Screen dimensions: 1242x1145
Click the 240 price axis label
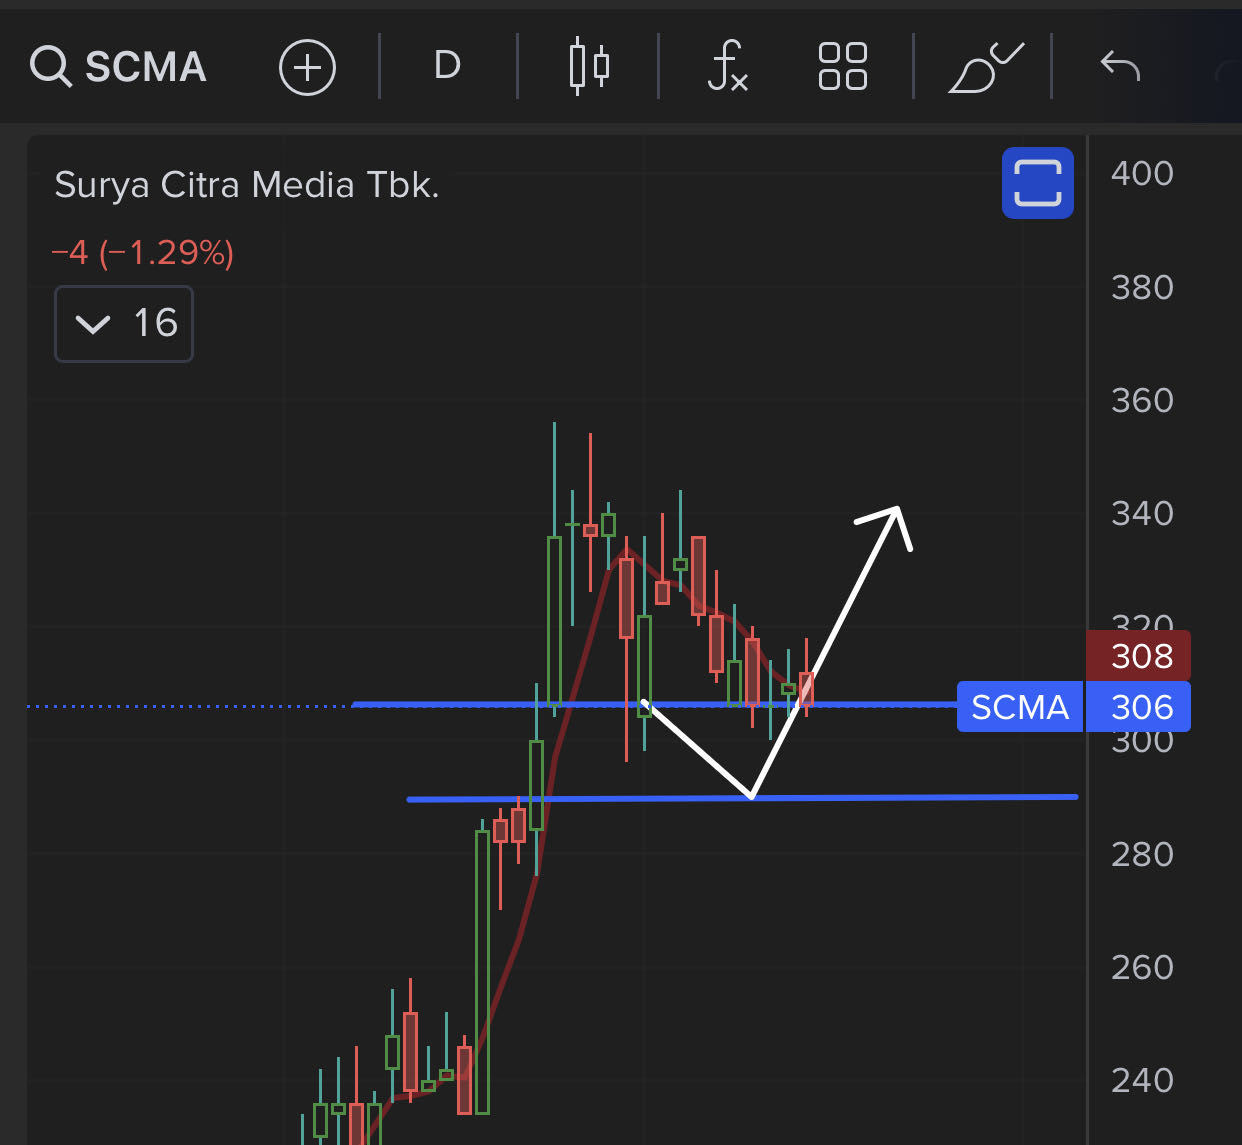1142,1080
